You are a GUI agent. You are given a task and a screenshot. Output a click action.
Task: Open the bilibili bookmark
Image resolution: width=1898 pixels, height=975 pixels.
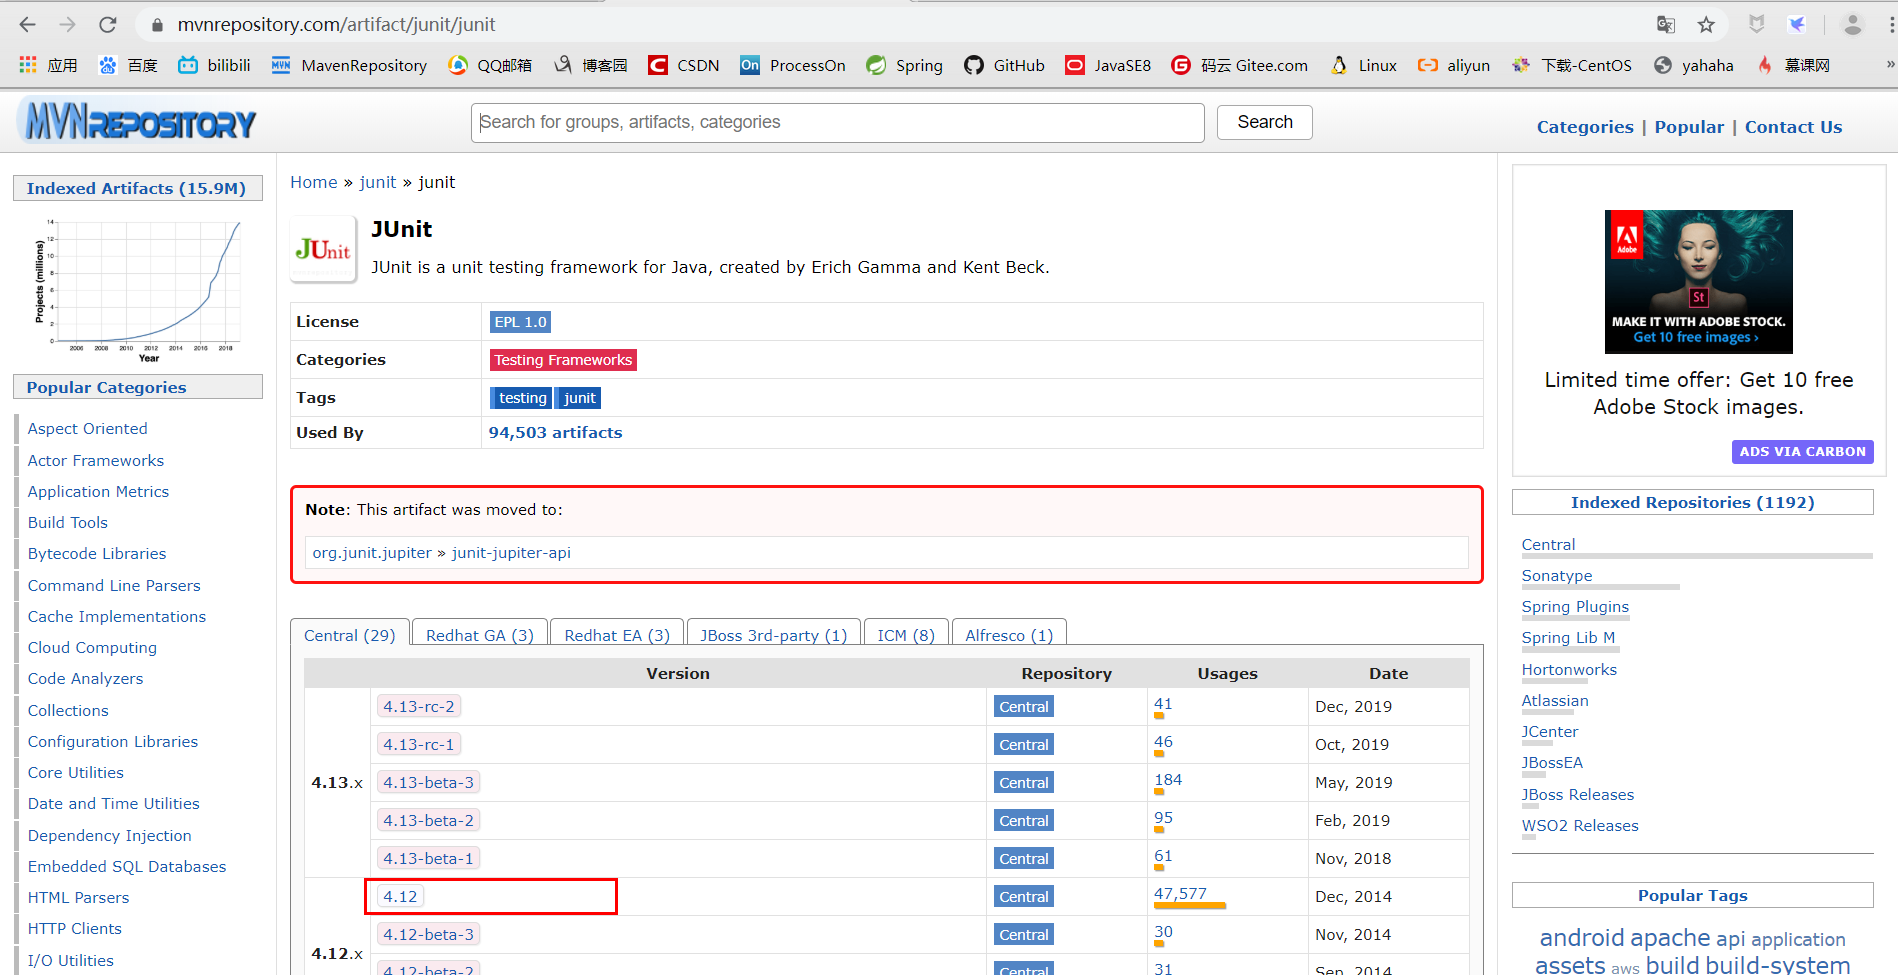coord(214,65)
